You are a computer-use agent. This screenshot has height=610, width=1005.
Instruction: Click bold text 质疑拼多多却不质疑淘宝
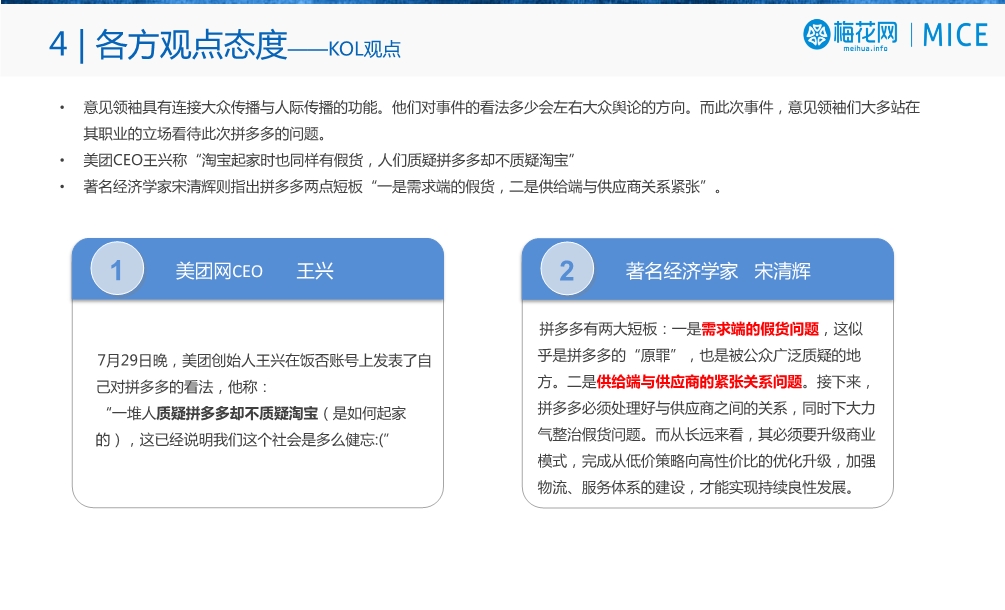click(x=237, y=413)
